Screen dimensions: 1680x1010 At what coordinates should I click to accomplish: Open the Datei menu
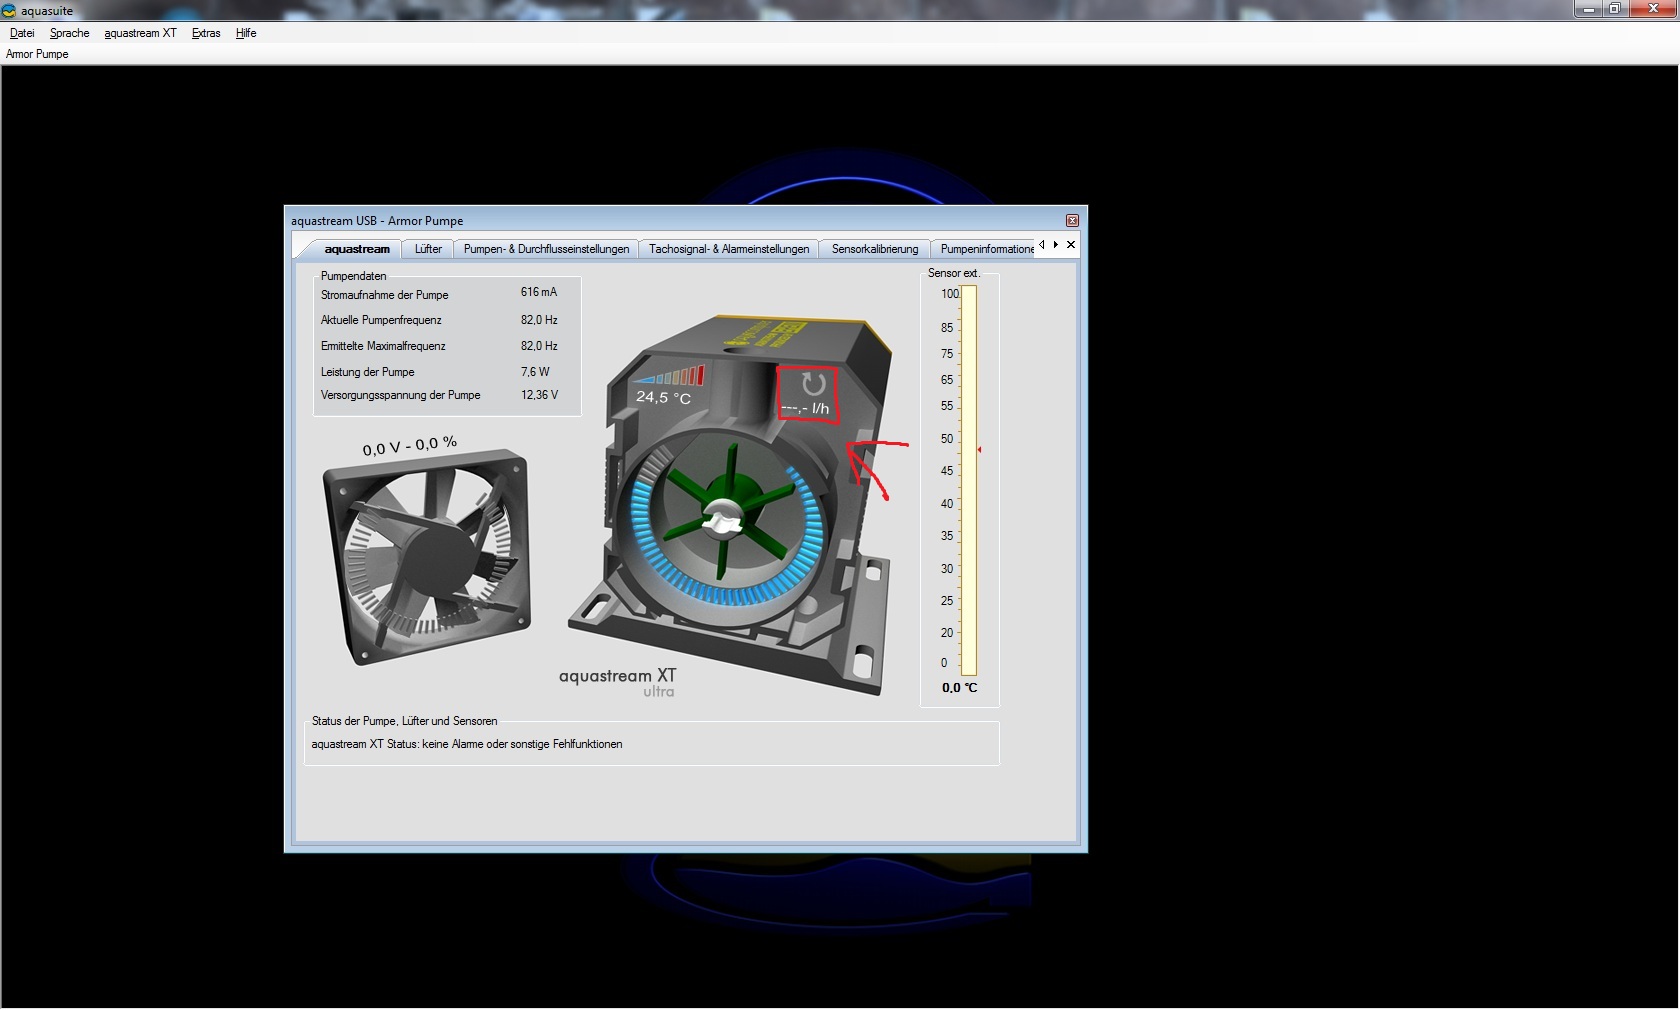(x=22, y=33)
